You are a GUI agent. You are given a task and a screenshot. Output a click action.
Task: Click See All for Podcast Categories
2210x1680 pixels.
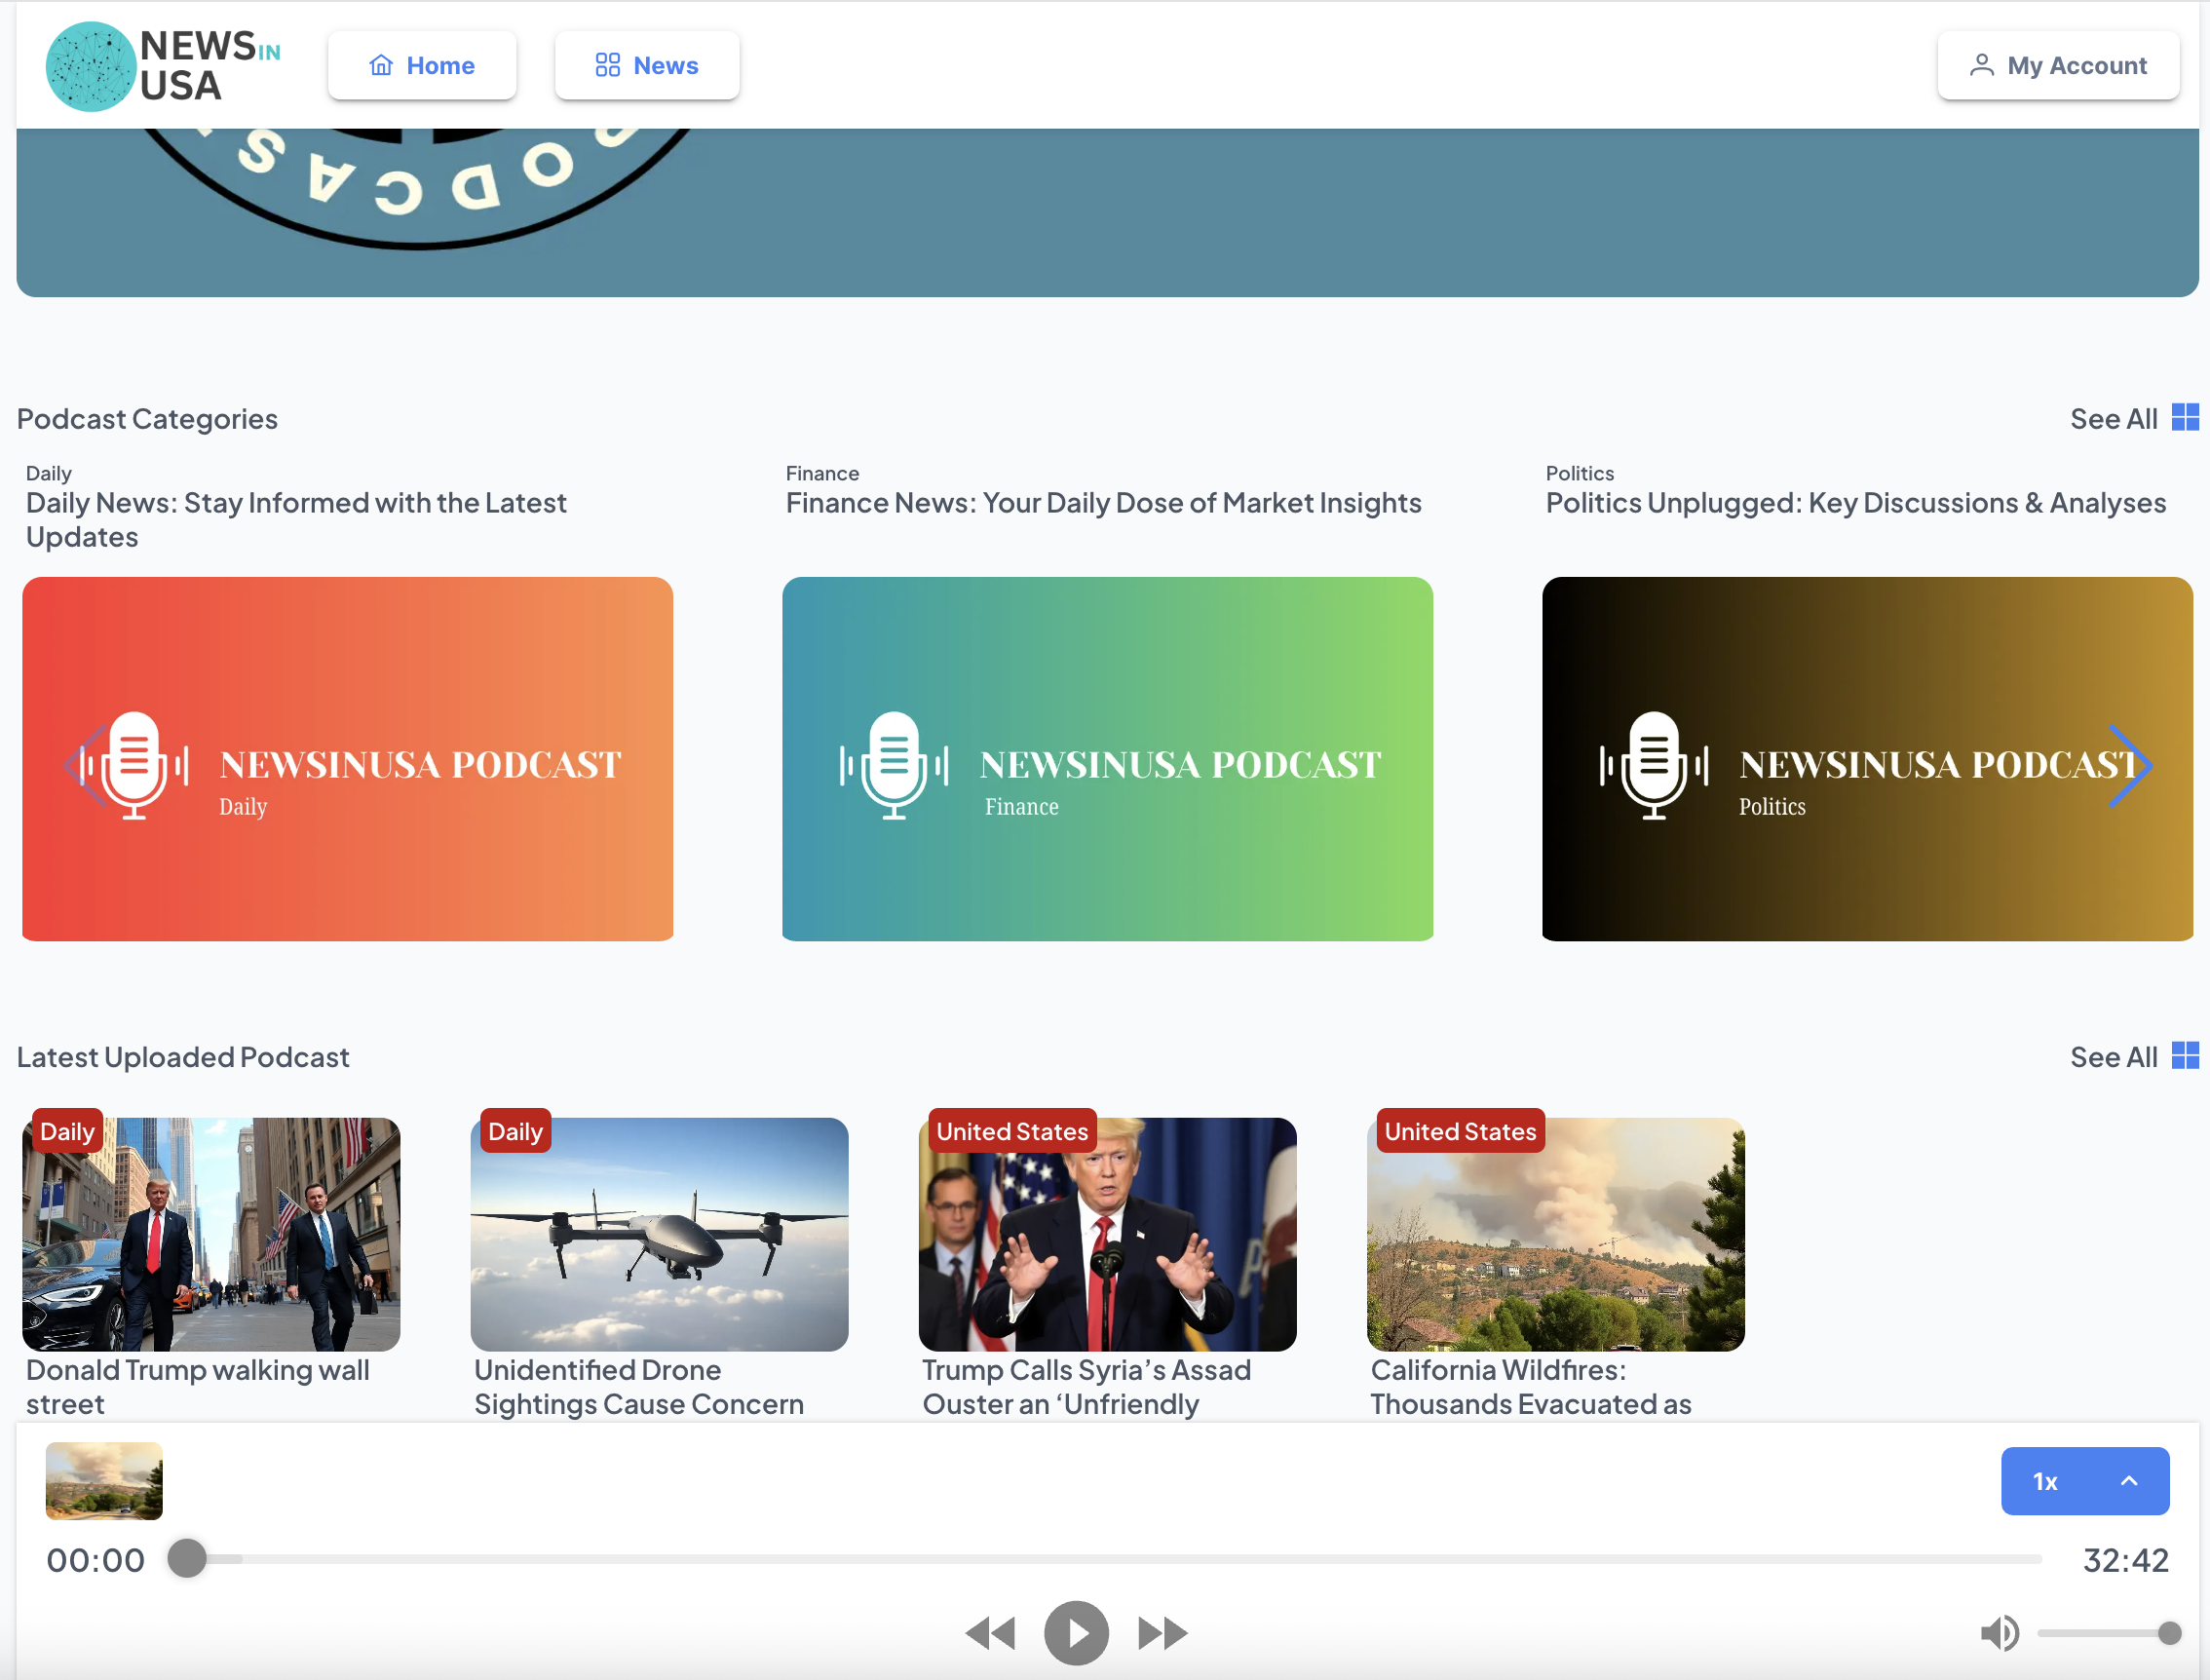pyautogui.click(x=2113, y=419)
